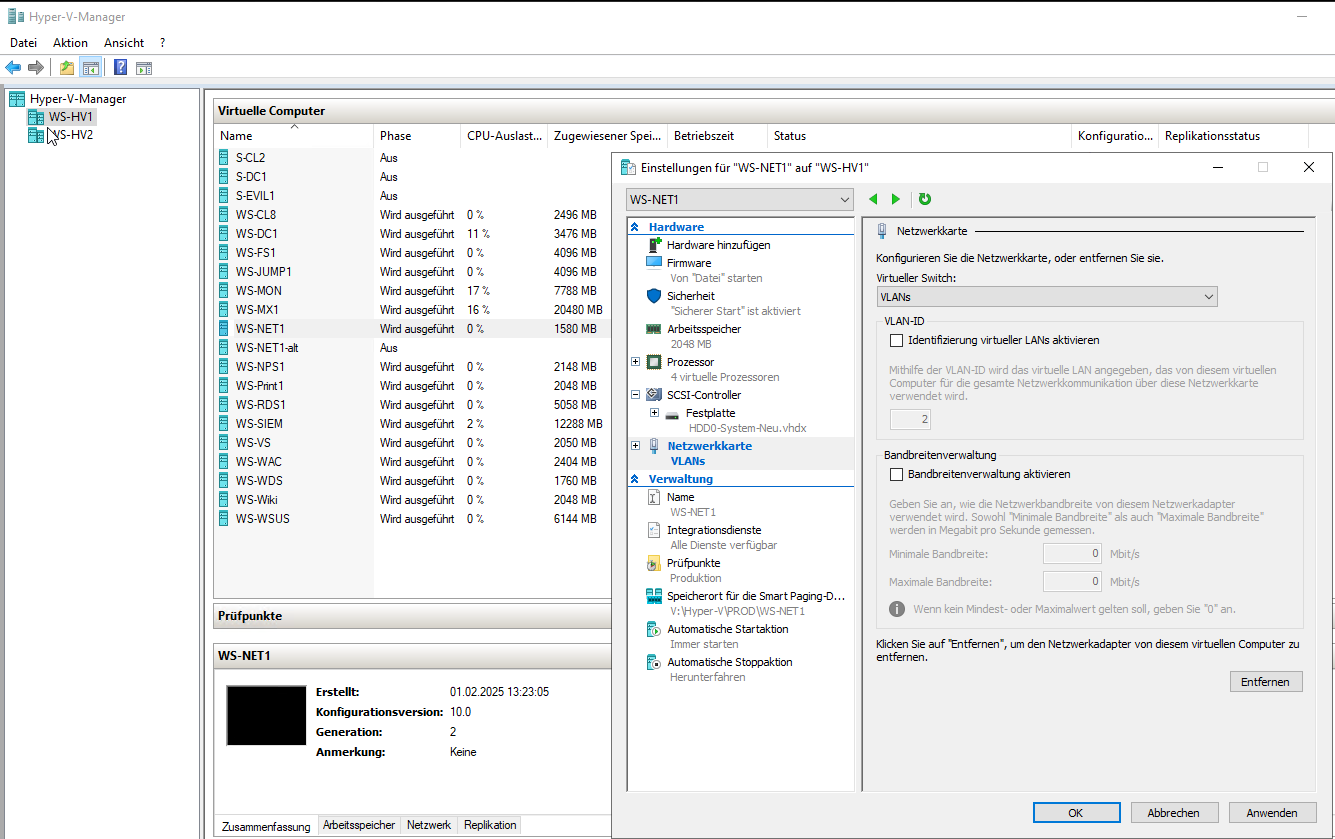Open the Datei menu
Viewport: 1335px width, 839px height.
23,43
